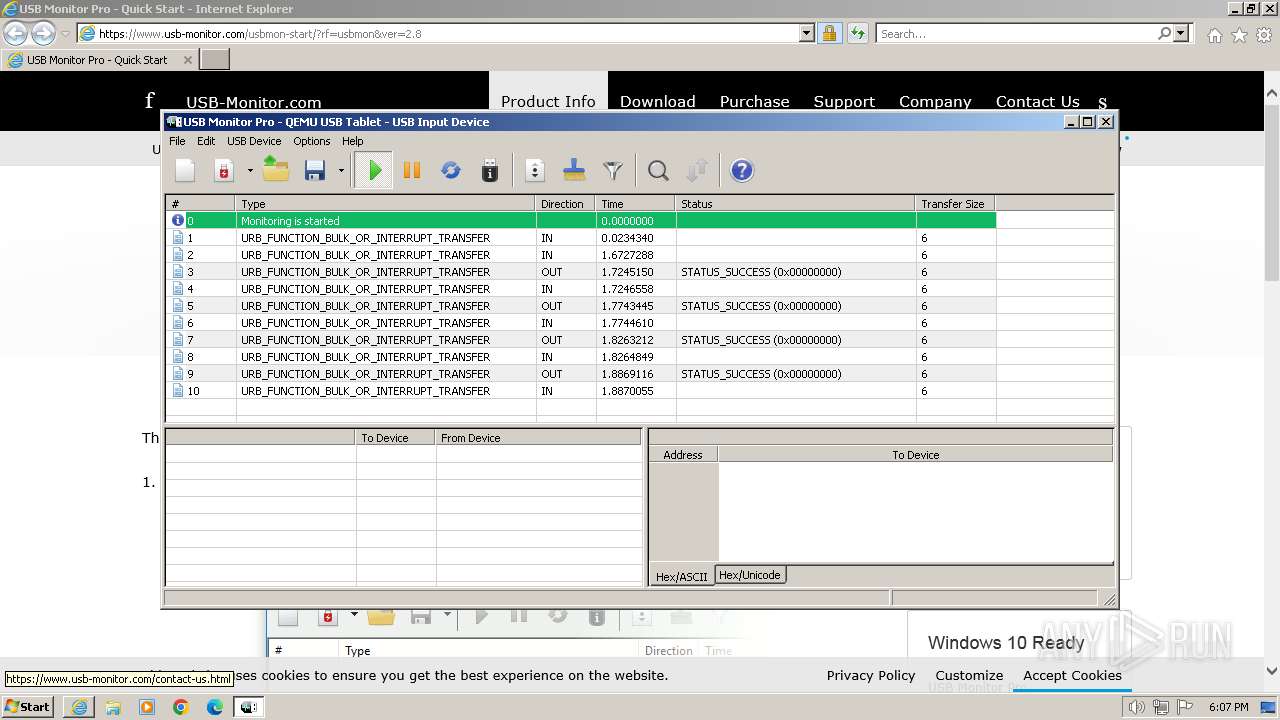The width and height of the screenshot is (1280, 720).
Task: Open a saved log with the folder icon
Action: (276, 171)
